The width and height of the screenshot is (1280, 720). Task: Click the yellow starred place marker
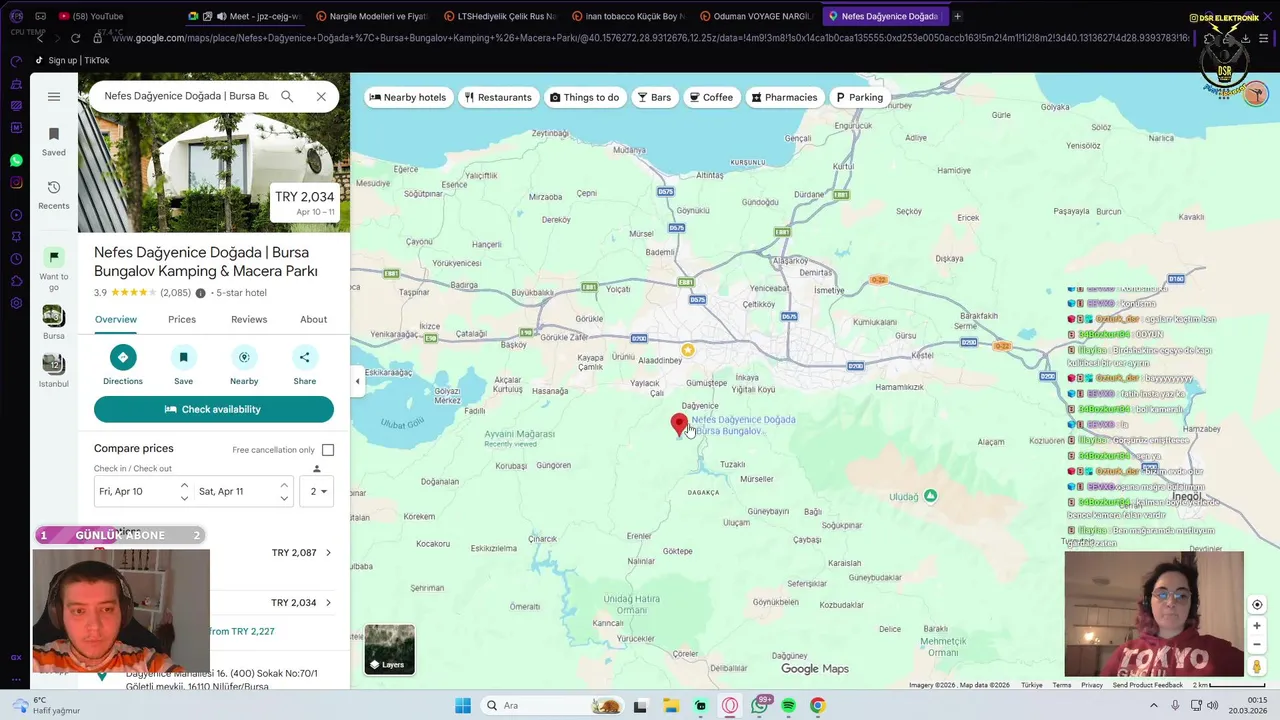tap(688, 350)
